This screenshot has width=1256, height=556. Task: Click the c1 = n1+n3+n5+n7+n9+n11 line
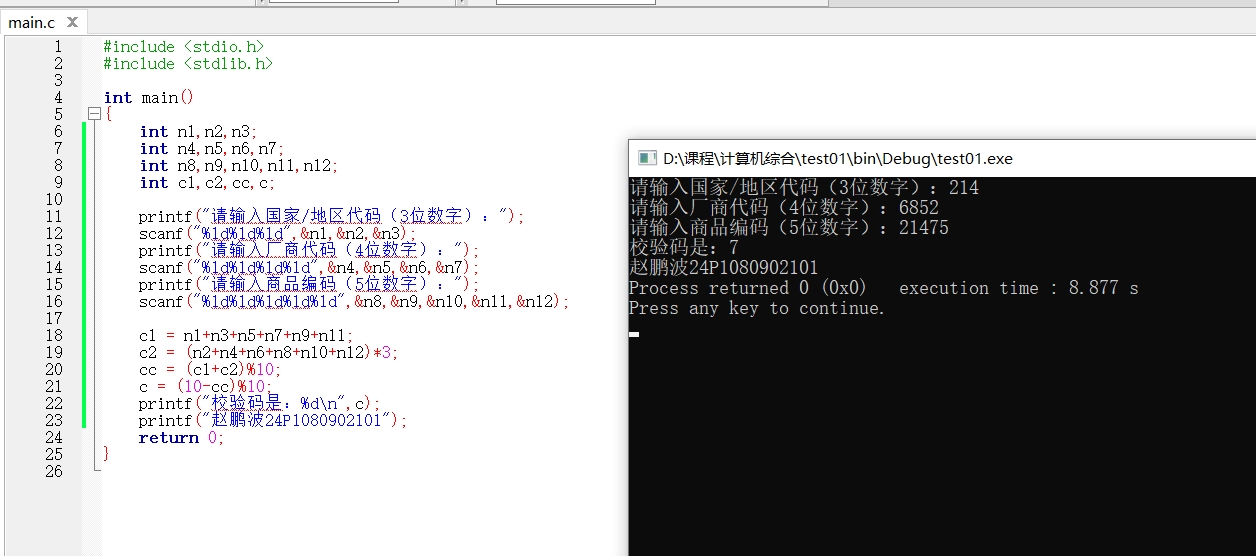[246, 335]
